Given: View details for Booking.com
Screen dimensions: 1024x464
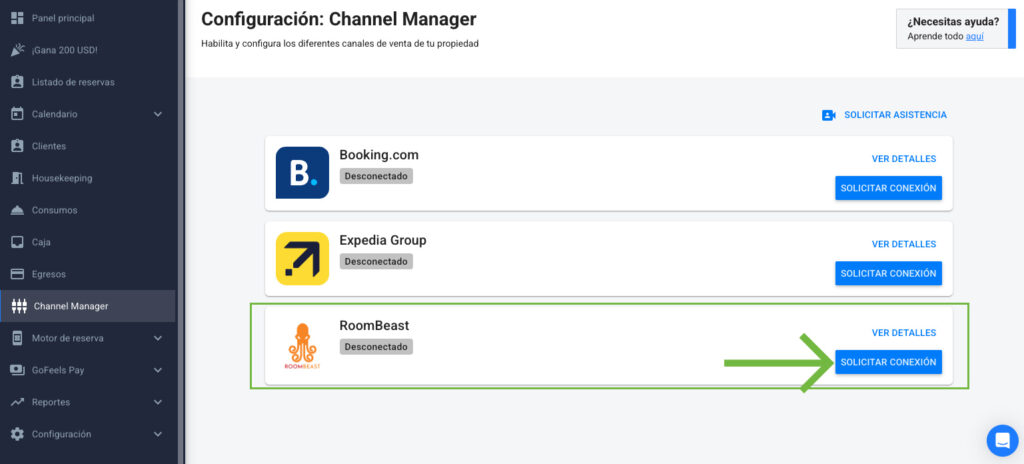Looking at the screenshot, I should (x=904, y=159).
